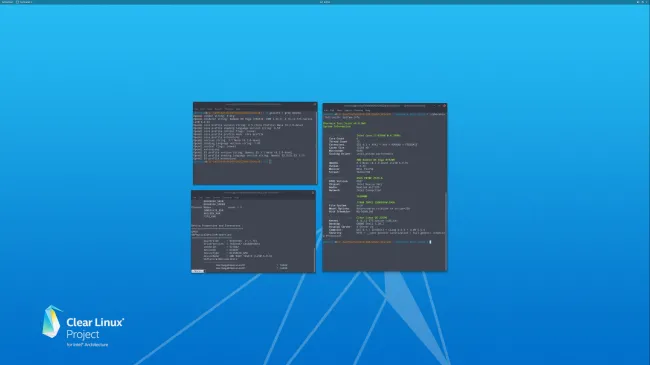
Task: Open Terminal app menu in top bar
Action: (x=24, y=2)
